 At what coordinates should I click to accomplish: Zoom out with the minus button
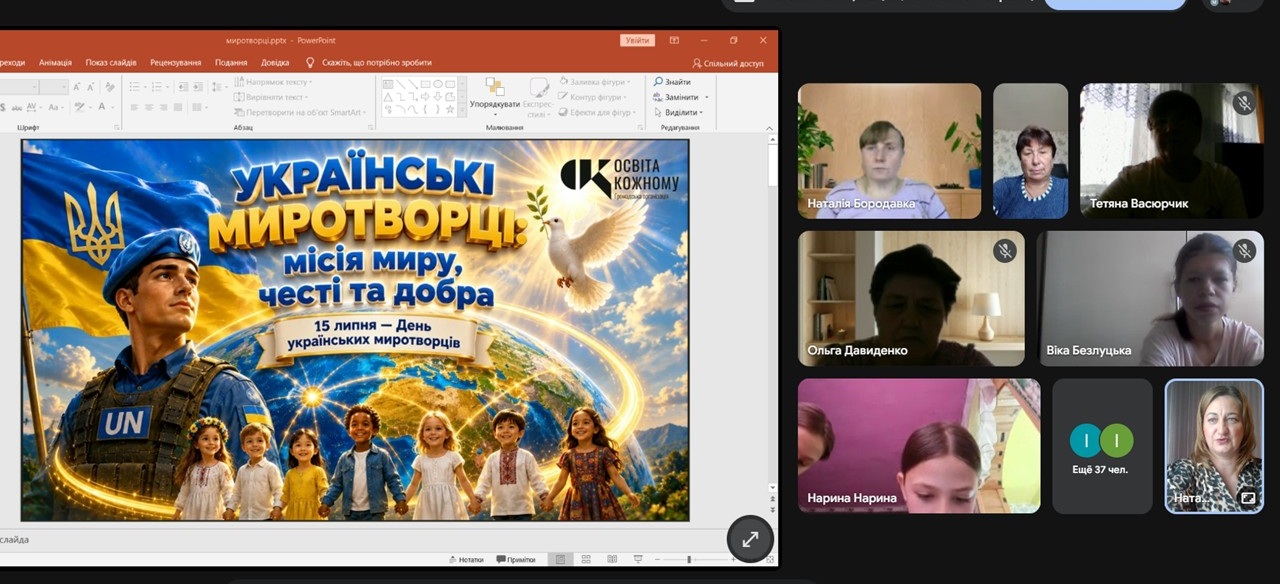click(657, 559)
